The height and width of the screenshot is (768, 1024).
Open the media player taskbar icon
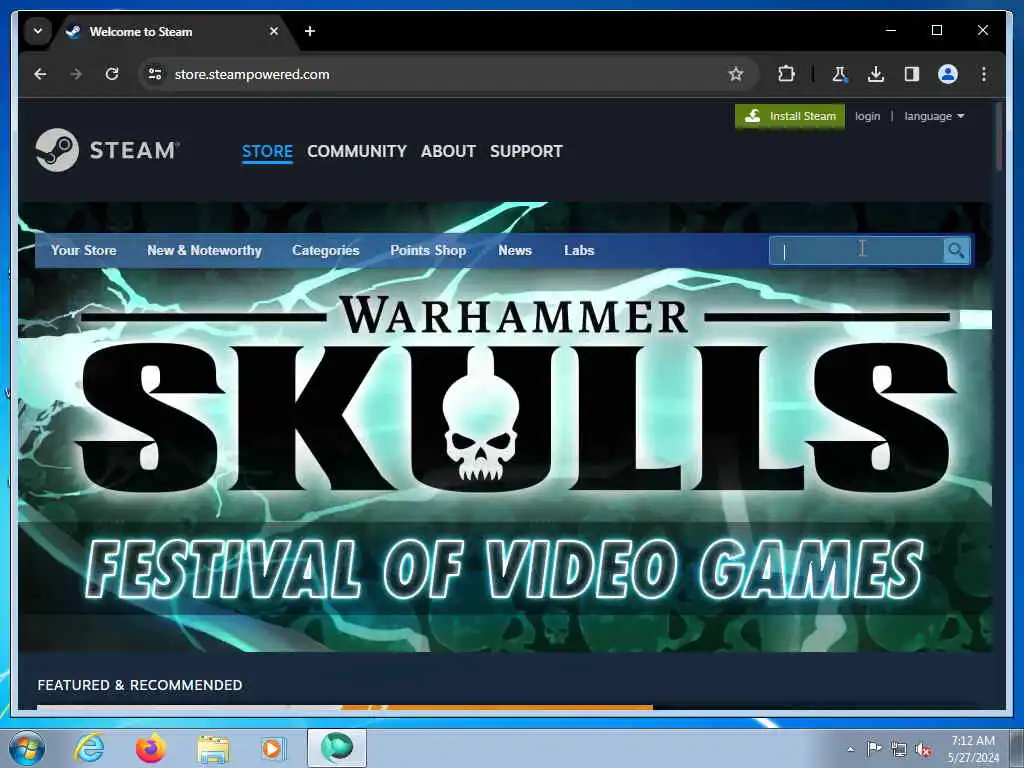273,748
